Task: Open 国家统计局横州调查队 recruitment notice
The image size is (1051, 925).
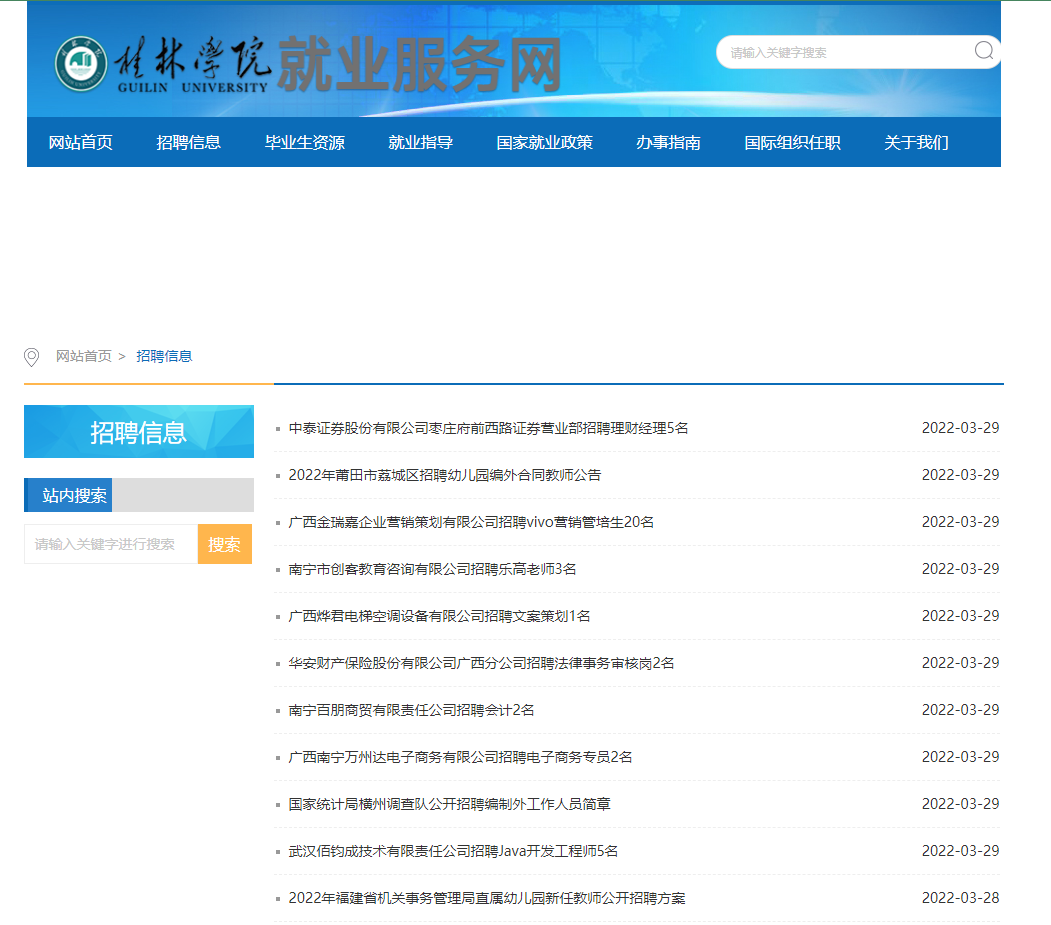Action: pyautogui.click(x=449, y=804)
